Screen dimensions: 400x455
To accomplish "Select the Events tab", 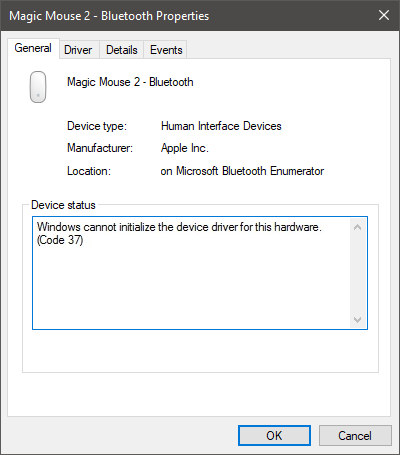I will [166, 50].
